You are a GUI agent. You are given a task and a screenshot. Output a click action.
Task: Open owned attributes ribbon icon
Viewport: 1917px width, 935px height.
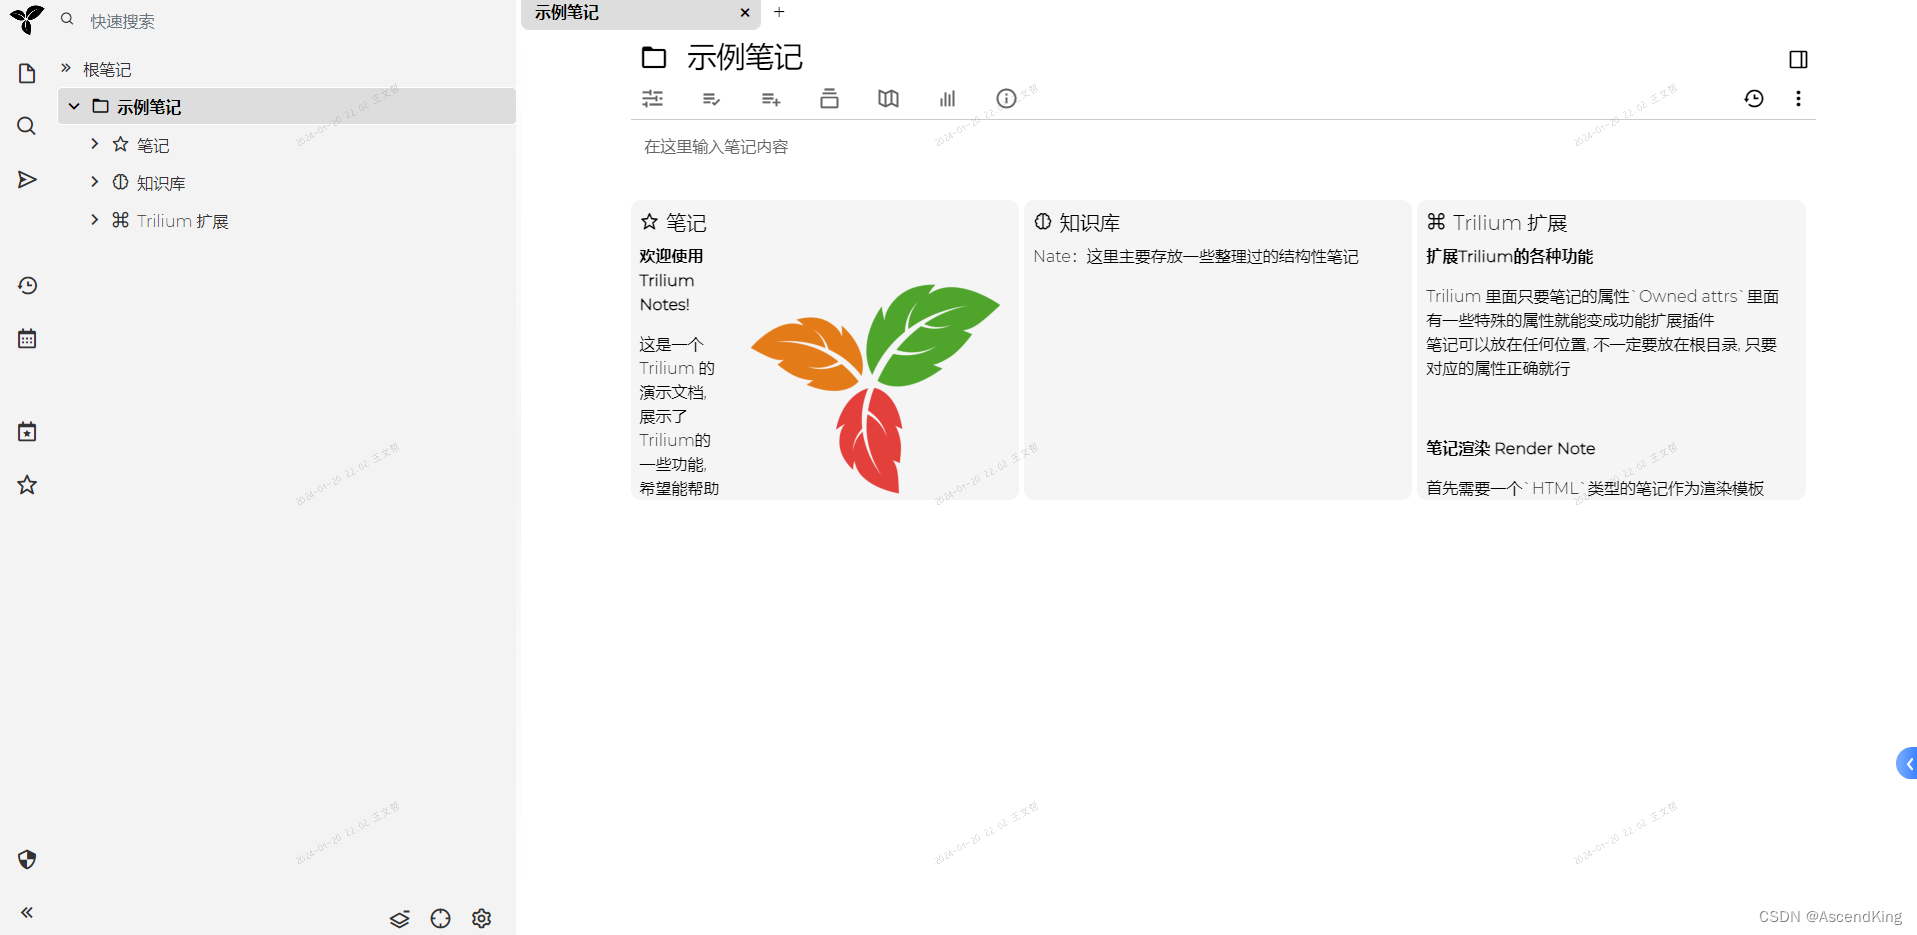[x=711, y=98]
